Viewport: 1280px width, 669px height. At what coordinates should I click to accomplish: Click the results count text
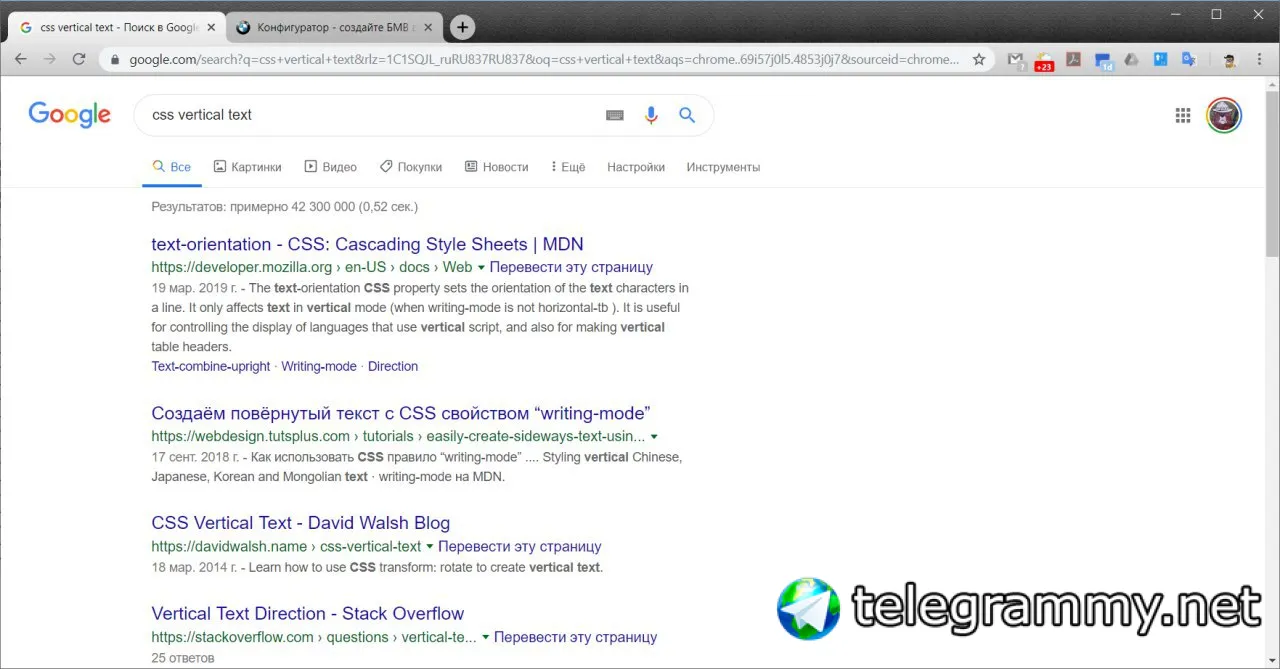pyautogui.click(x=284, y=207)
